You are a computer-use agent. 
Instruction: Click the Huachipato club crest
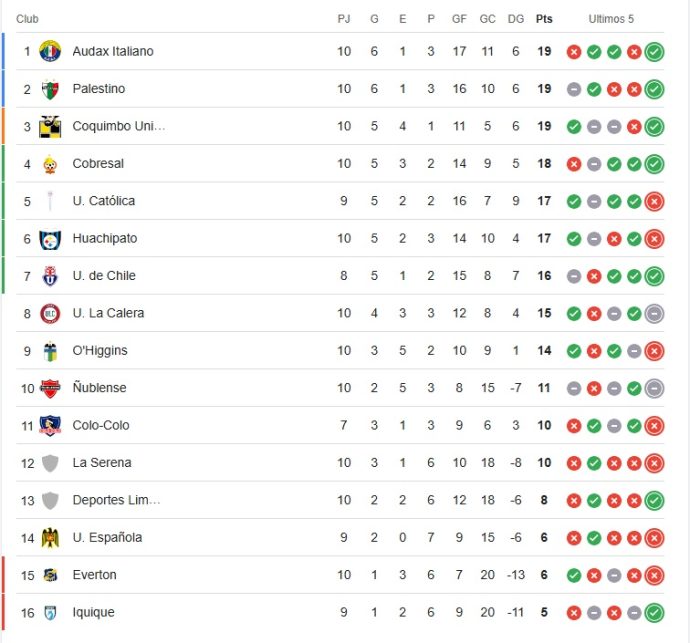[50, 239]
